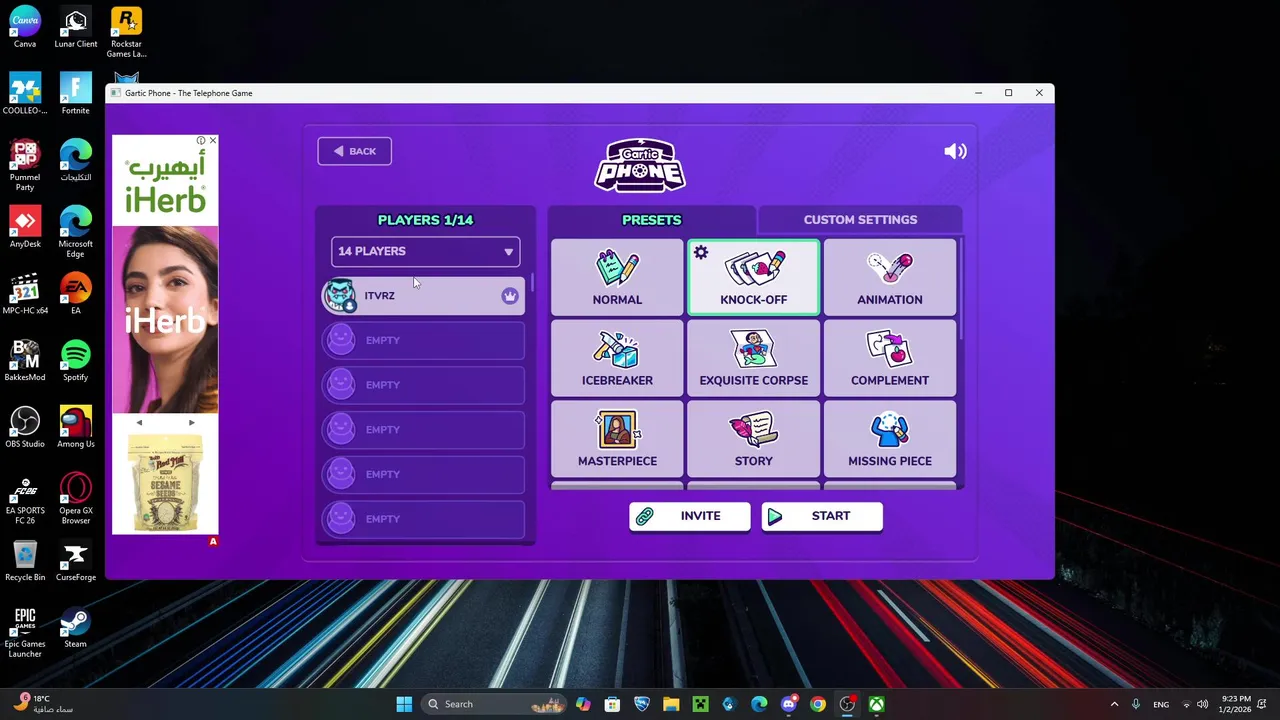
Task: Click the crown host icon for ITVRZ
Action: coord(510,296)
